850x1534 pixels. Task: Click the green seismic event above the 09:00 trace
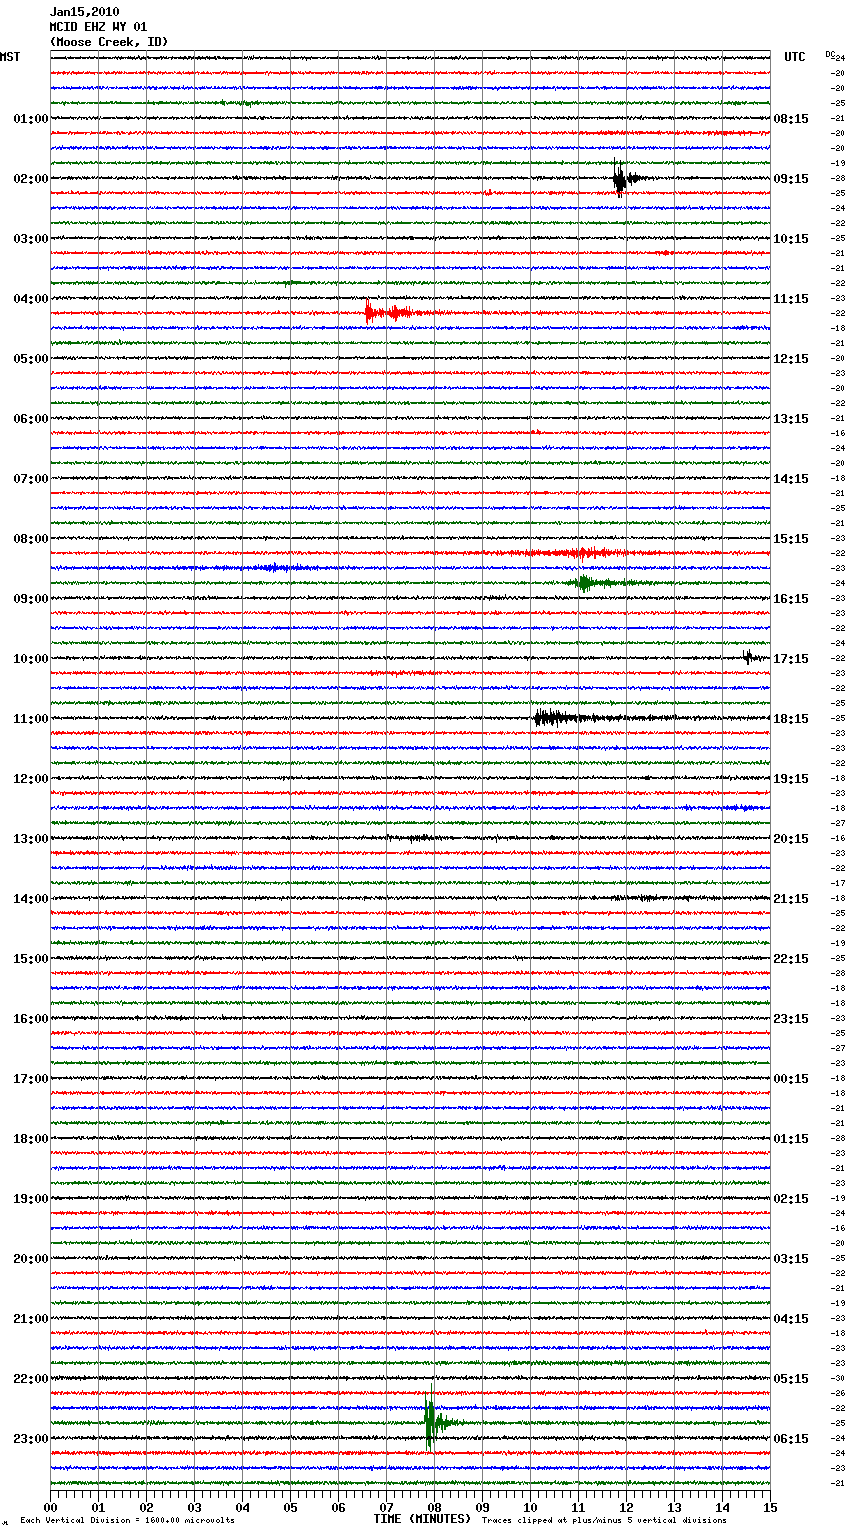point(586,582)
